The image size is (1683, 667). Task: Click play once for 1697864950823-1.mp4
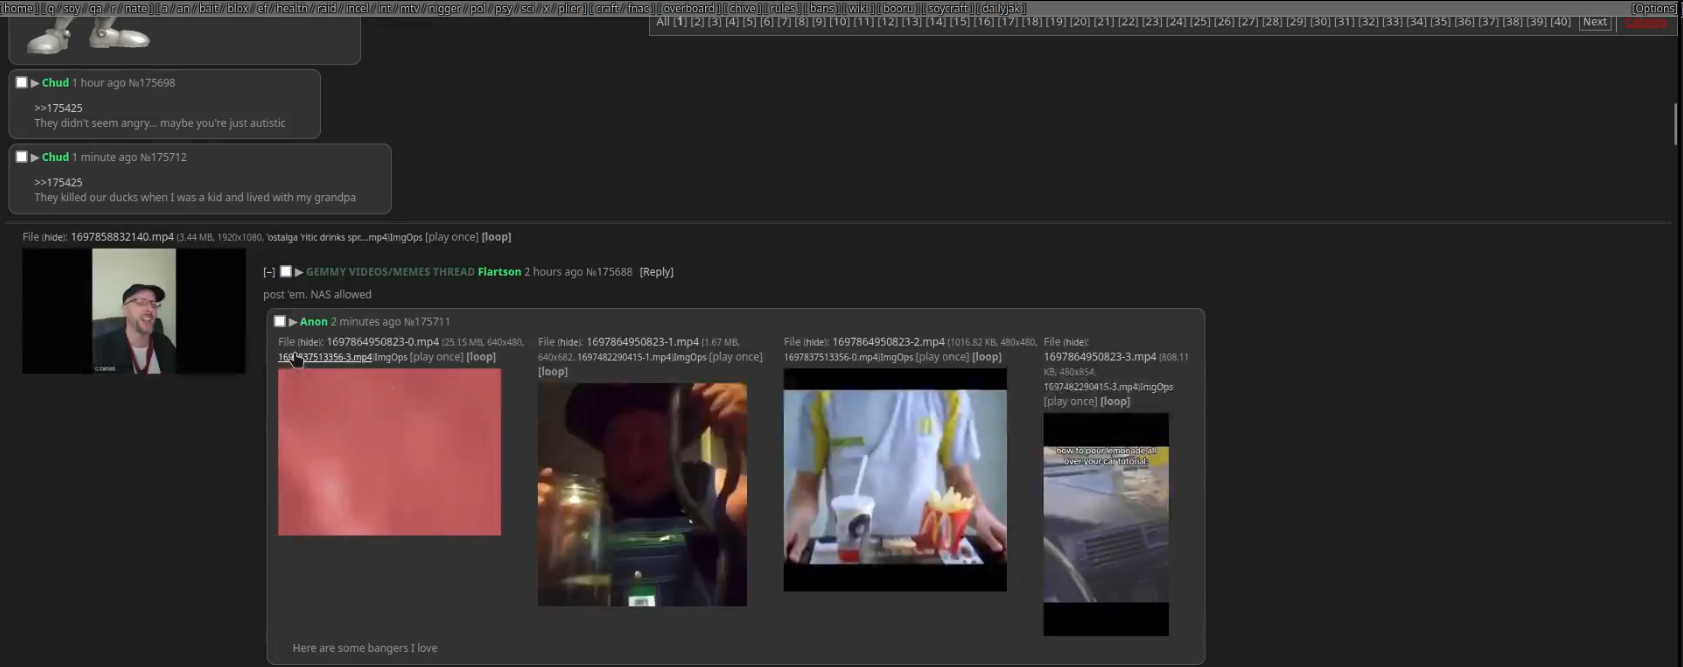pos(735,357)
